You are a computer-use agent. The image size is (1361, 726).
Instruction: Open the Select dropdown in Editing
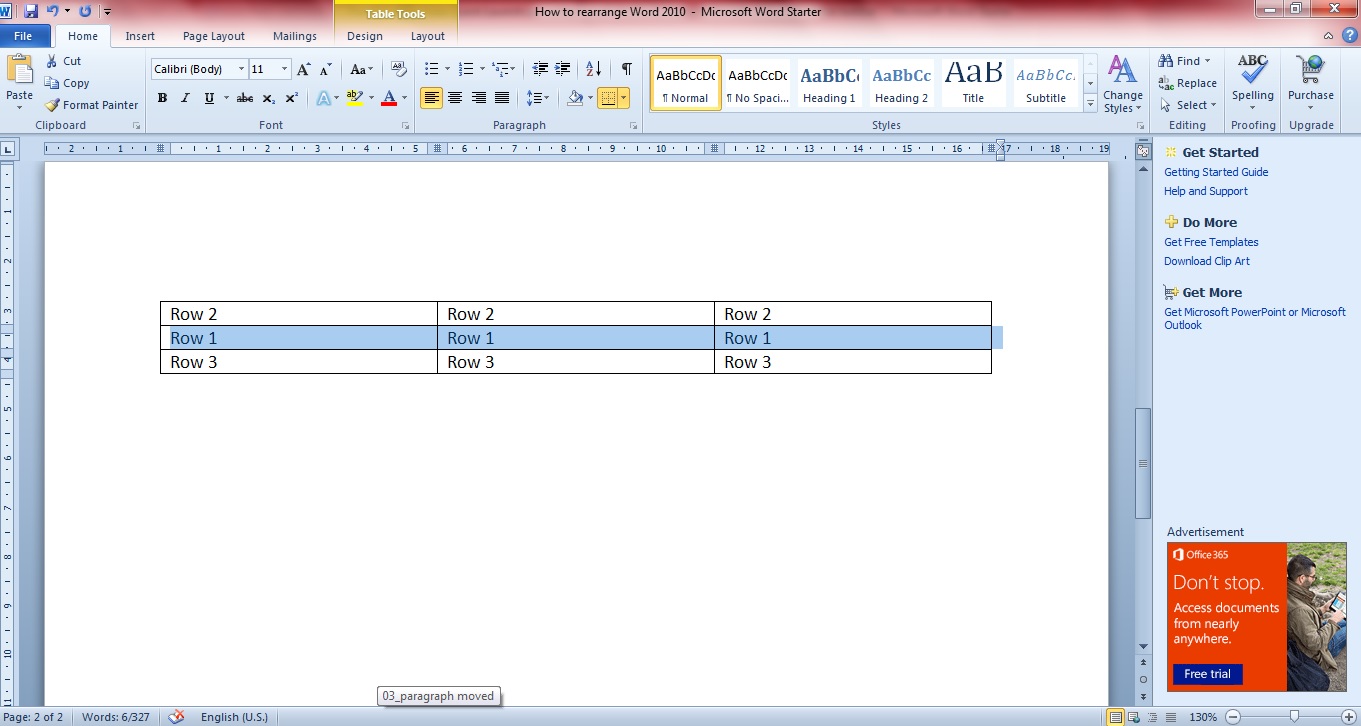click(x=1188, y=105)
